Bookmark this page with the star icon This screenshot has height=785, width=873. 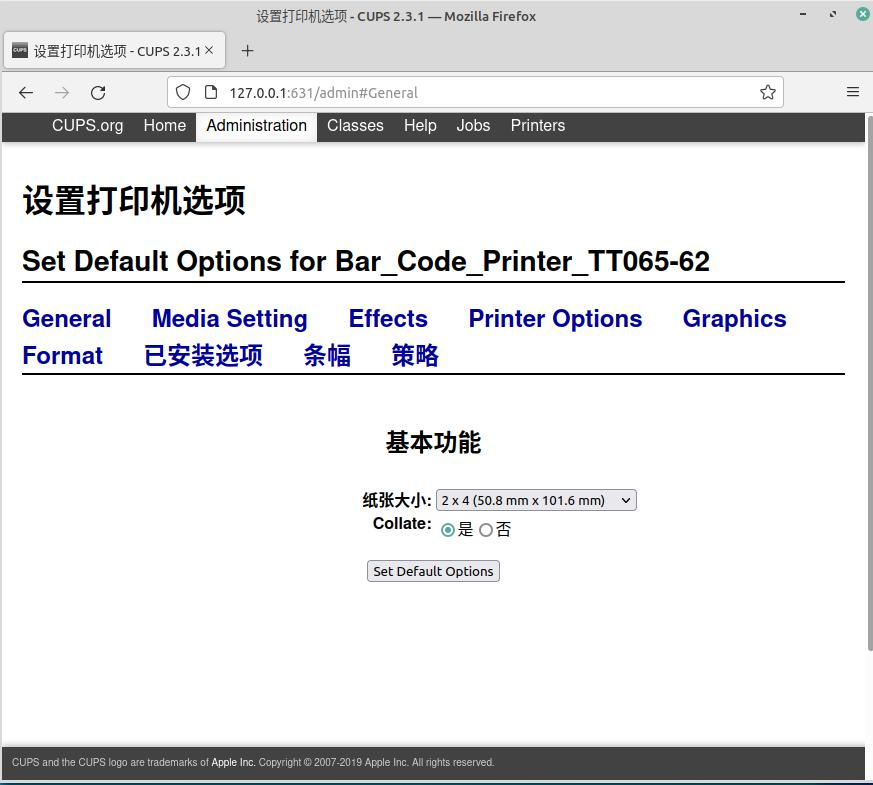tap(767, 93)
